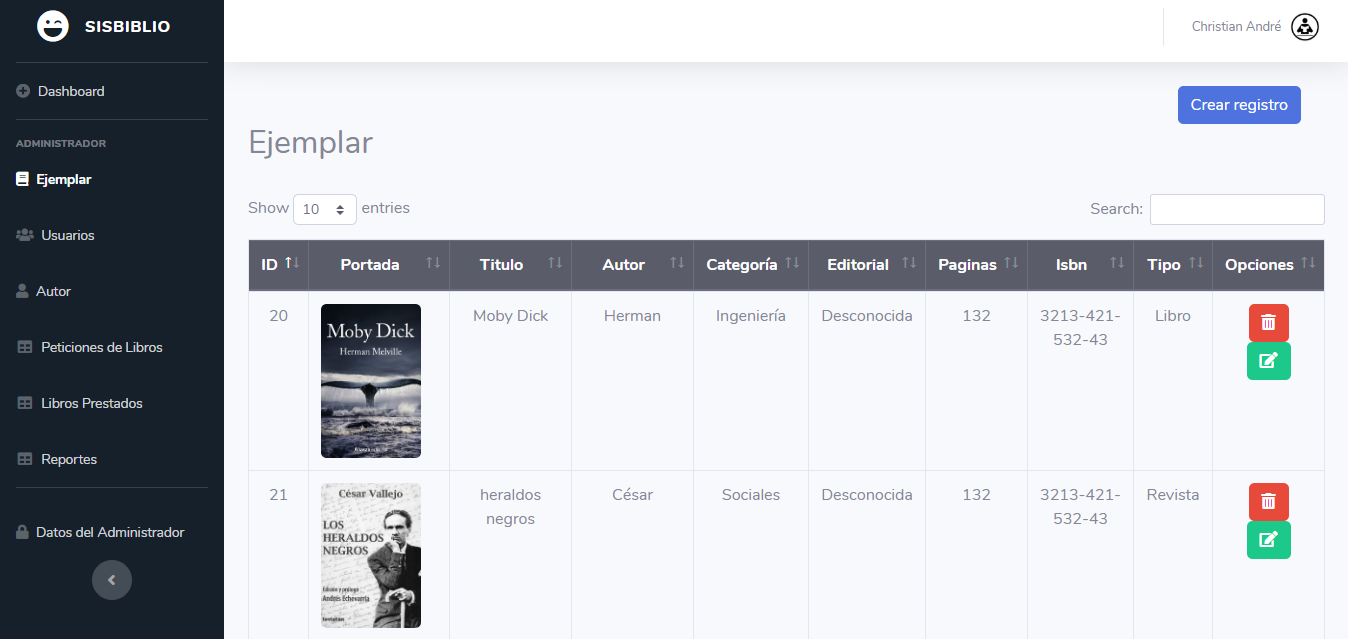Image resolution: width=1348 pixels, height=639 pixels.
Task: Edit the Moby Dick record
Action: coord(1268,361)
